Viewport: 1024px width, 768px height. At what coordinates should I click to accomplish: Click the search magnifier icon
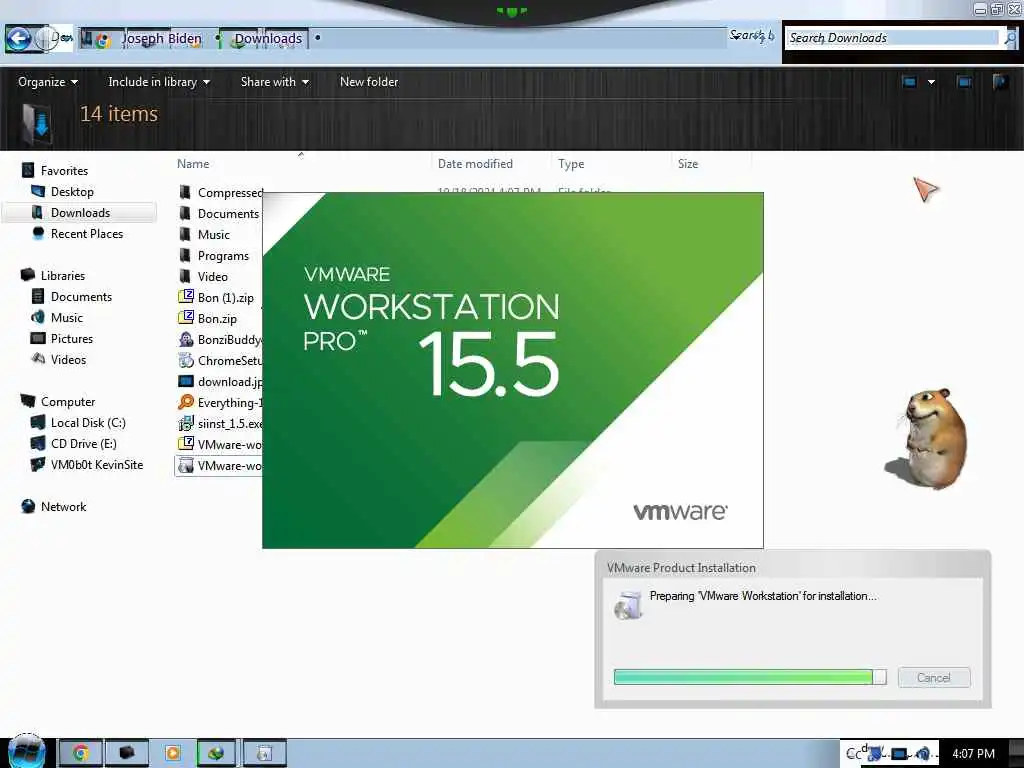[1010, 39]
